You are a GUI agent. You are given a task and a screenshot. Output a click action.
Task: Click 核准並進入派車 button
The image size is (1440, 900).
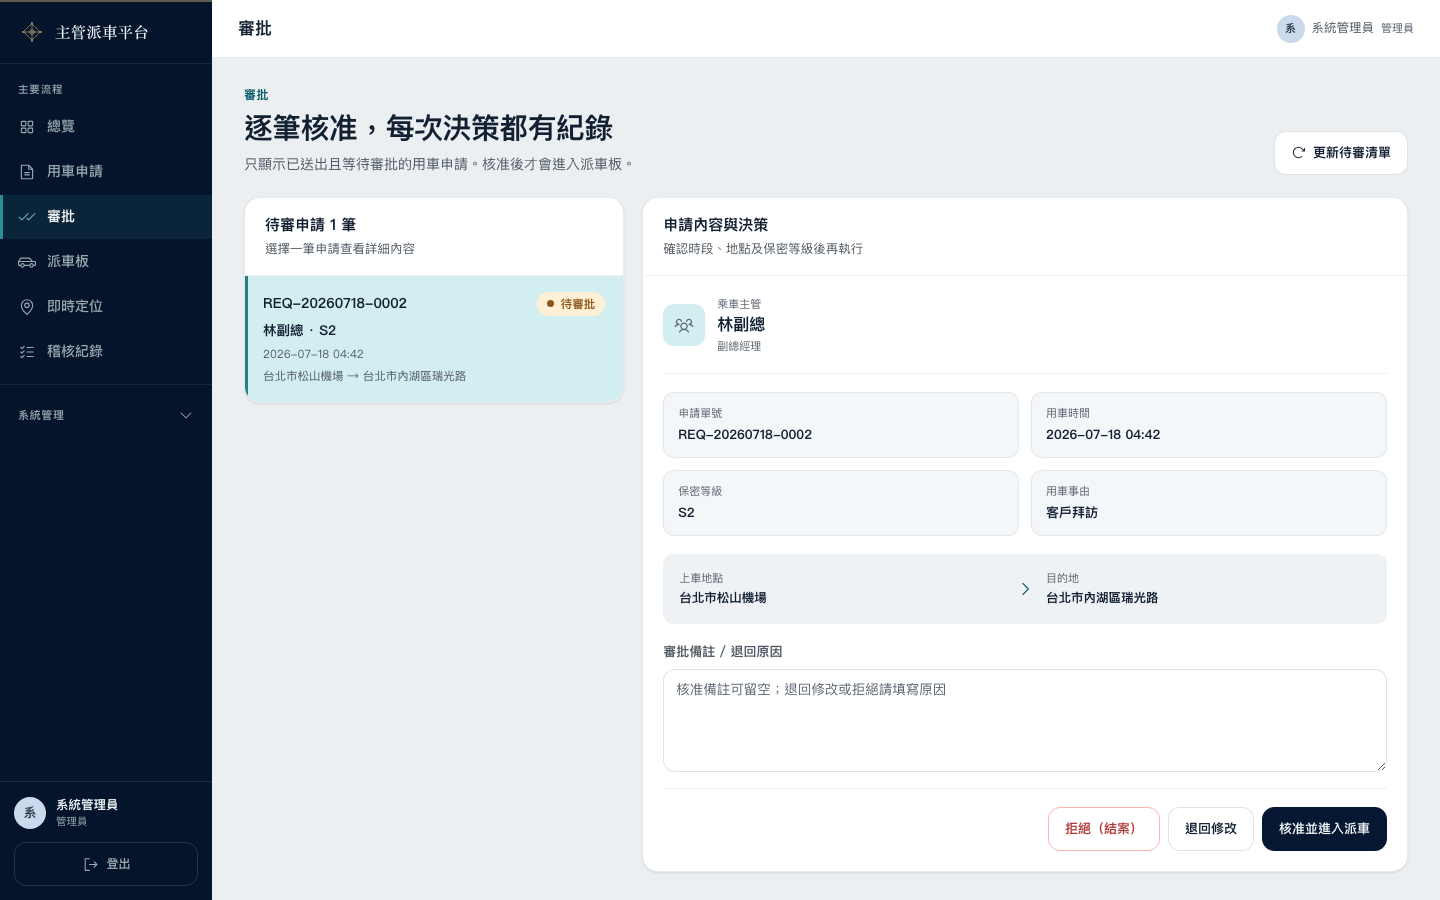(x=1324, y=829)
